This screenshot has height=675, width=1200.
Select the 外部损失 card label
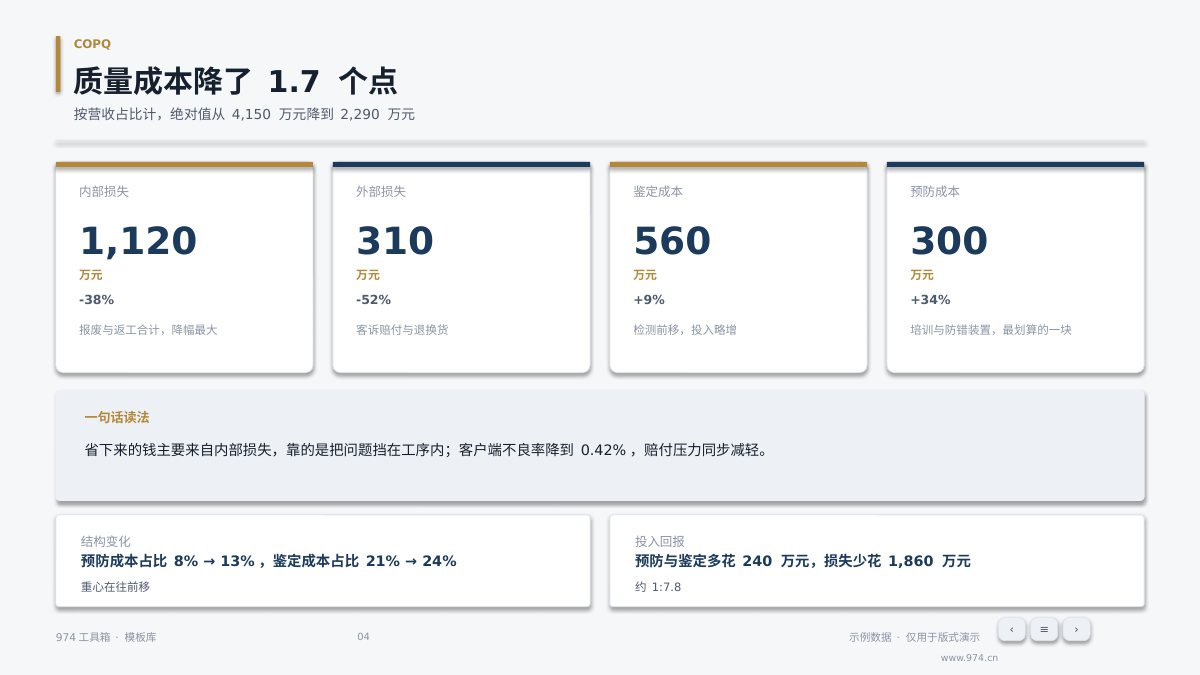(x=381, y=191)
